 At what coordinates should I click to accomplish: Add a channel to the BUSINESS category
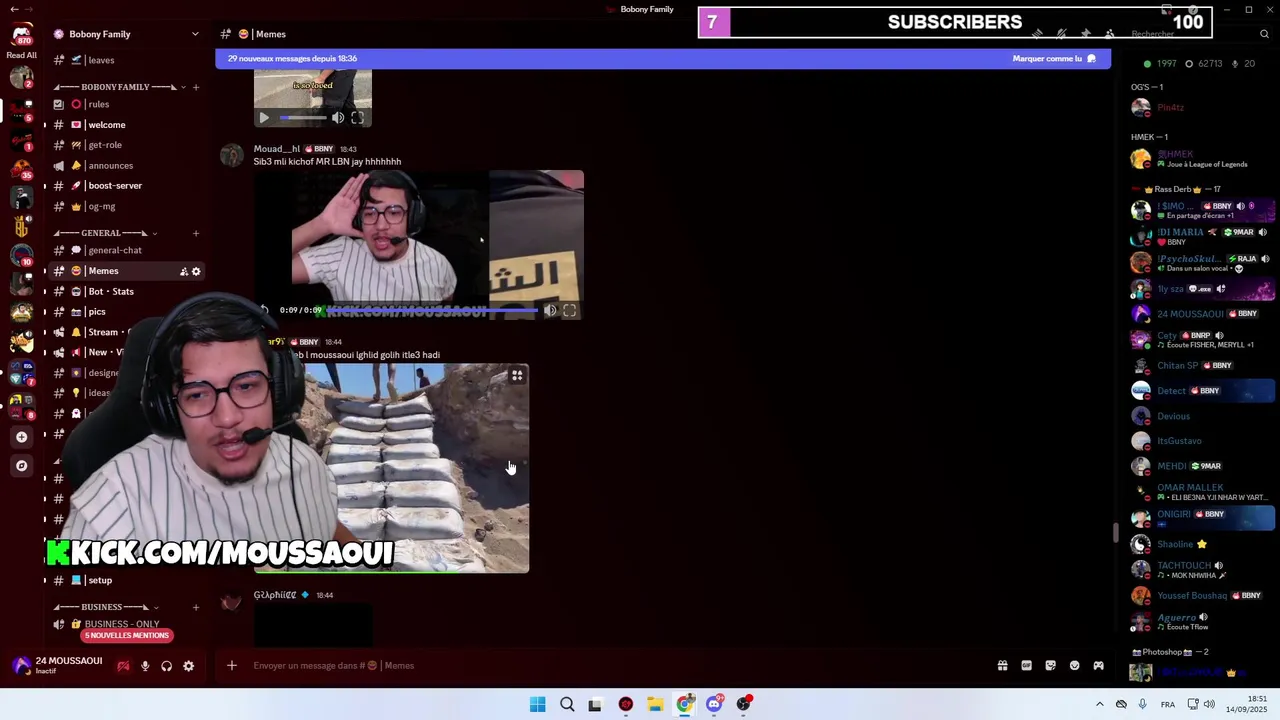196,607
